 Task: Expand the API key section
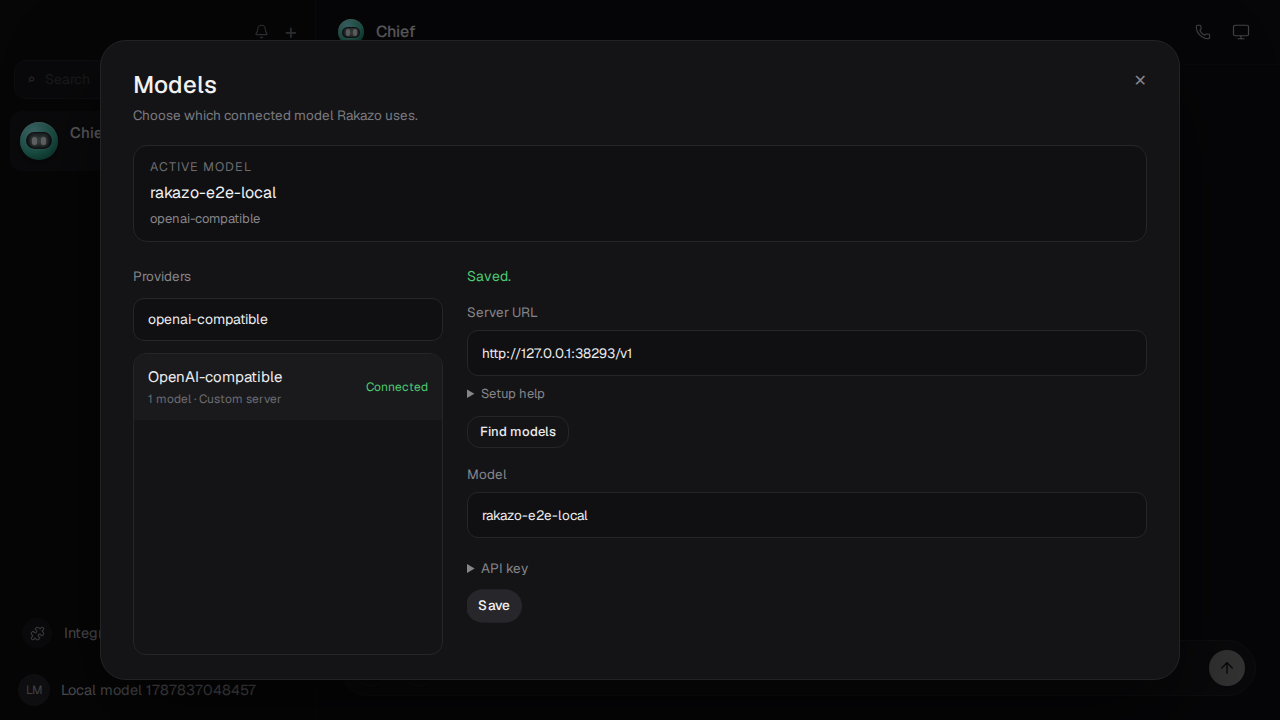(498, 568)
